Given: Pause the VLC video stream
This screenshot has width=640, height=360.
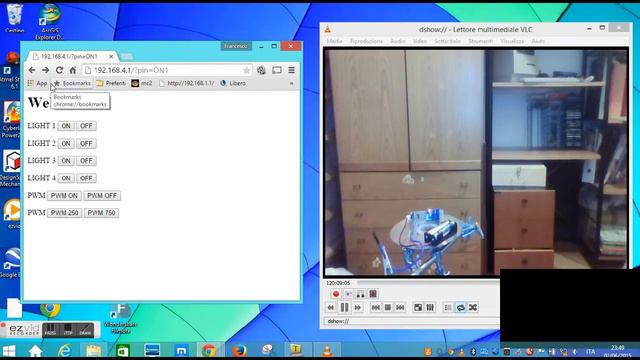Looking at the screenshot, I should click(x=344, y=307).
